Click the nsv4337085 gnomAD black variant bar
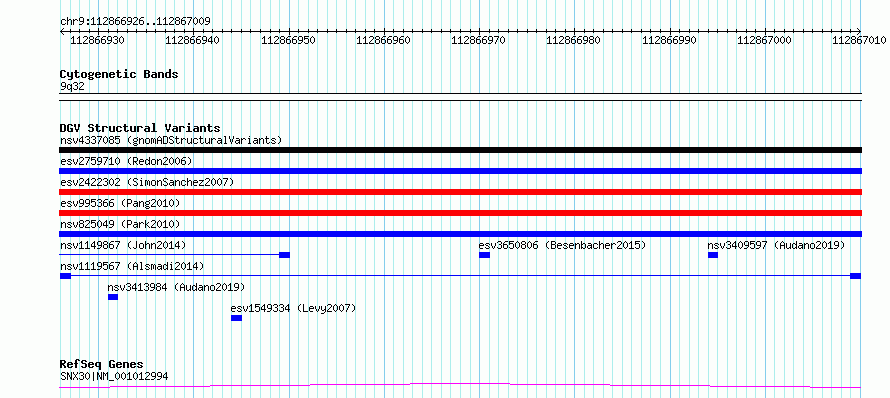The image size is (890, 398). (460, 150)
